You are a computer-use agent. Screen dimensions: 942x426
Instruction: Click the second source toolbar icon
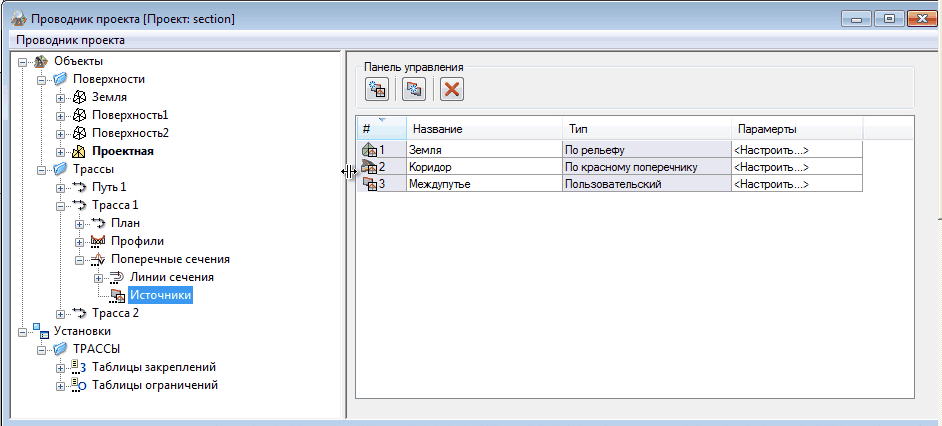[413, 90]
